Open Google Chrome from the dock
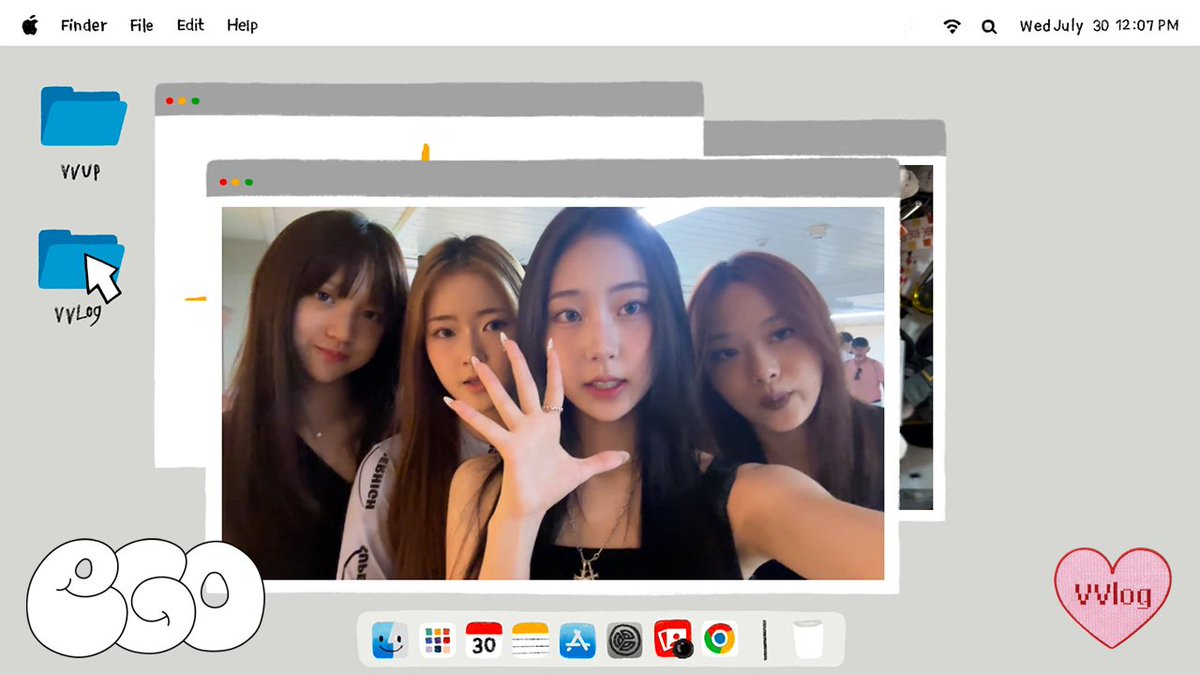This screenshot has width=1200, height=675. [719, 640]
